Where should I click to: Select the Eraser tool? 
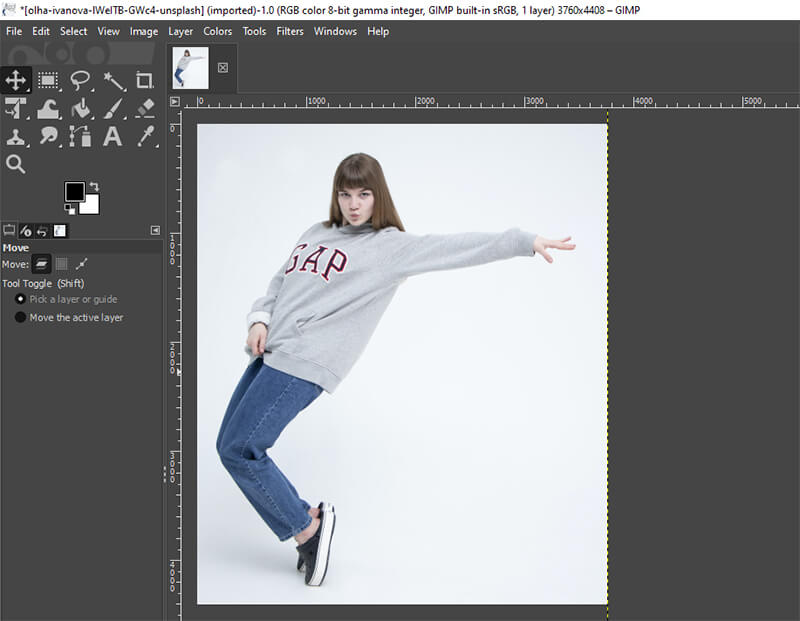click(x=145, y=108)
